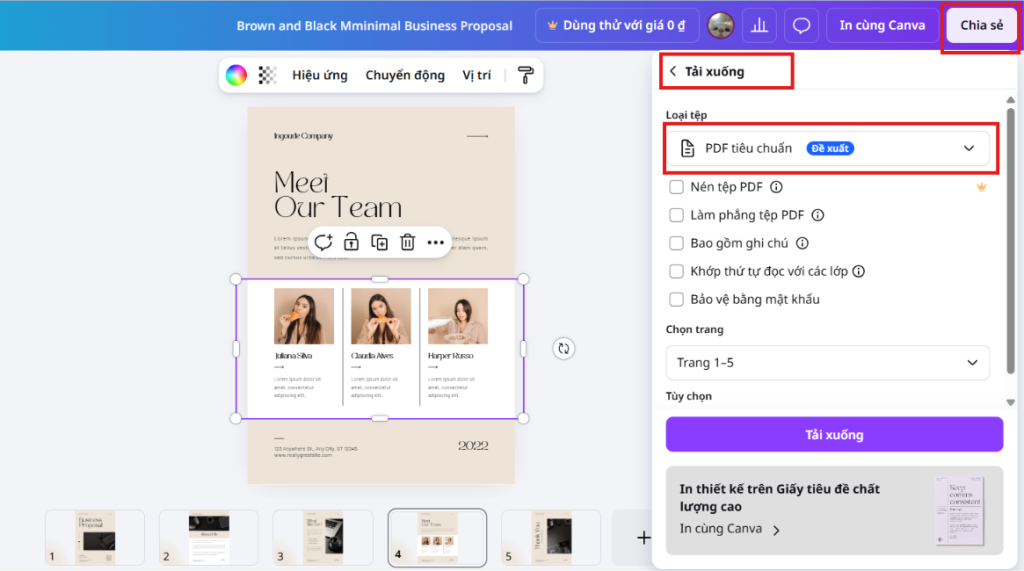Enable the Làm phẳng tệp PDF checkbox
The image size is (1024, 571).
677,215
